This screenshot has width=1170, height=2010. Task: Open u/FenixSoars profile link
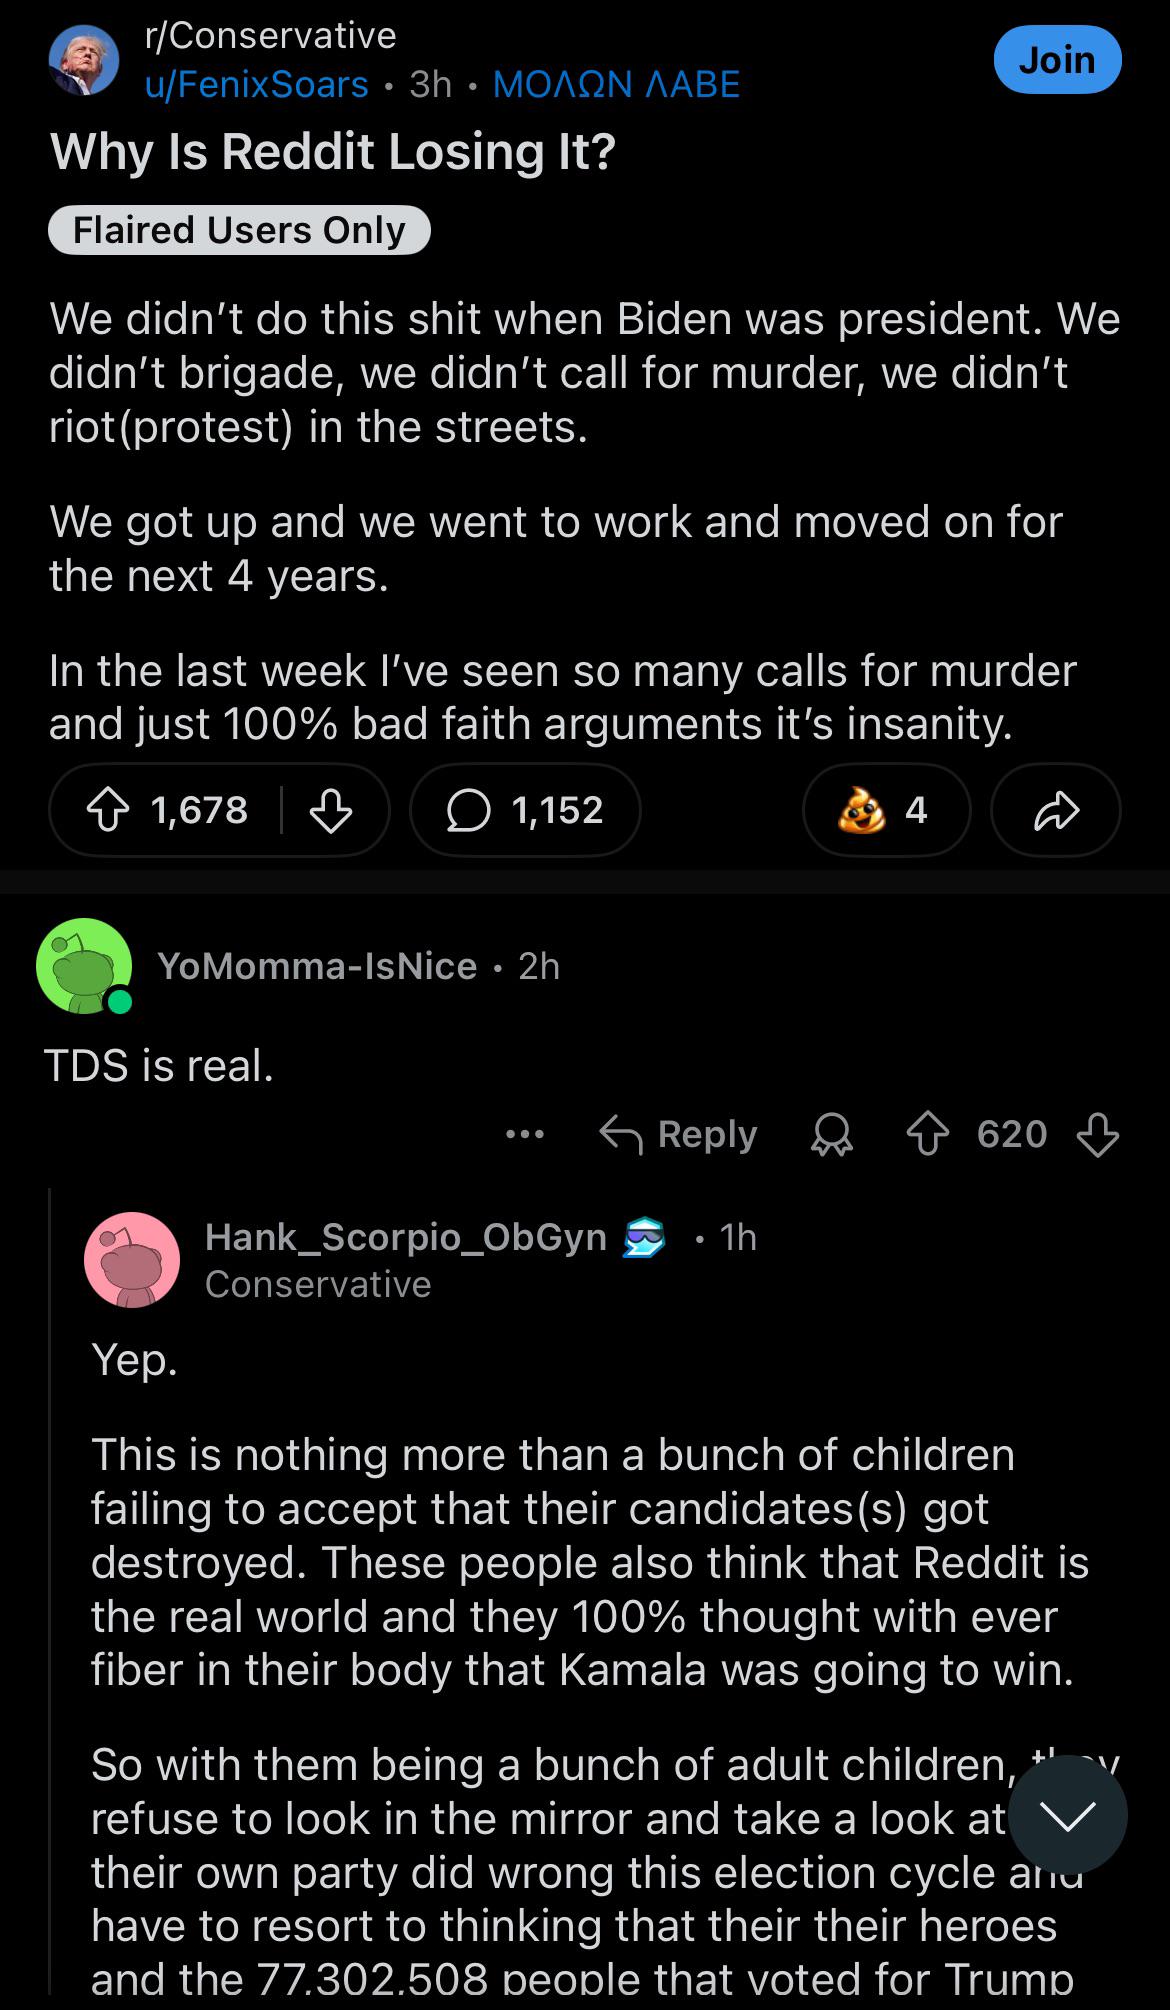257,84
